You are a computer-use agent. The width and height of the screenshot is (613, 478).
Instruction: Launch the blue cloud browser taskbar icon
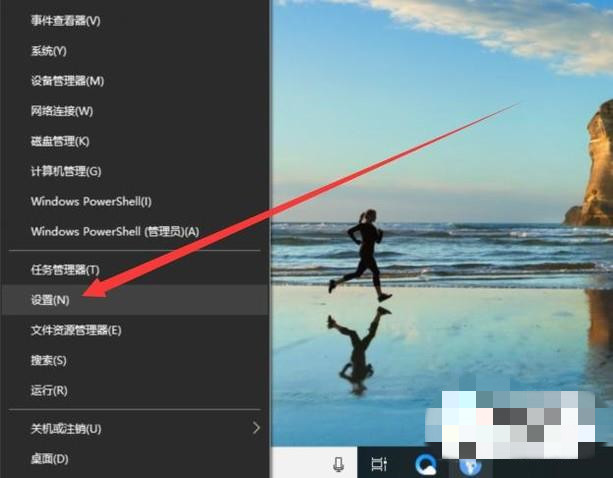point(425,465)
